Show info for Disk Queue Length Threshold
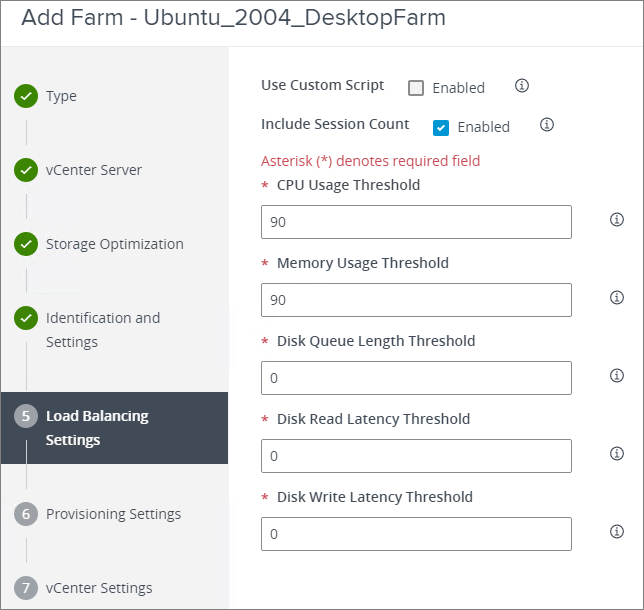This screenshot has height=610, width=644. click(x=617, y=376)
